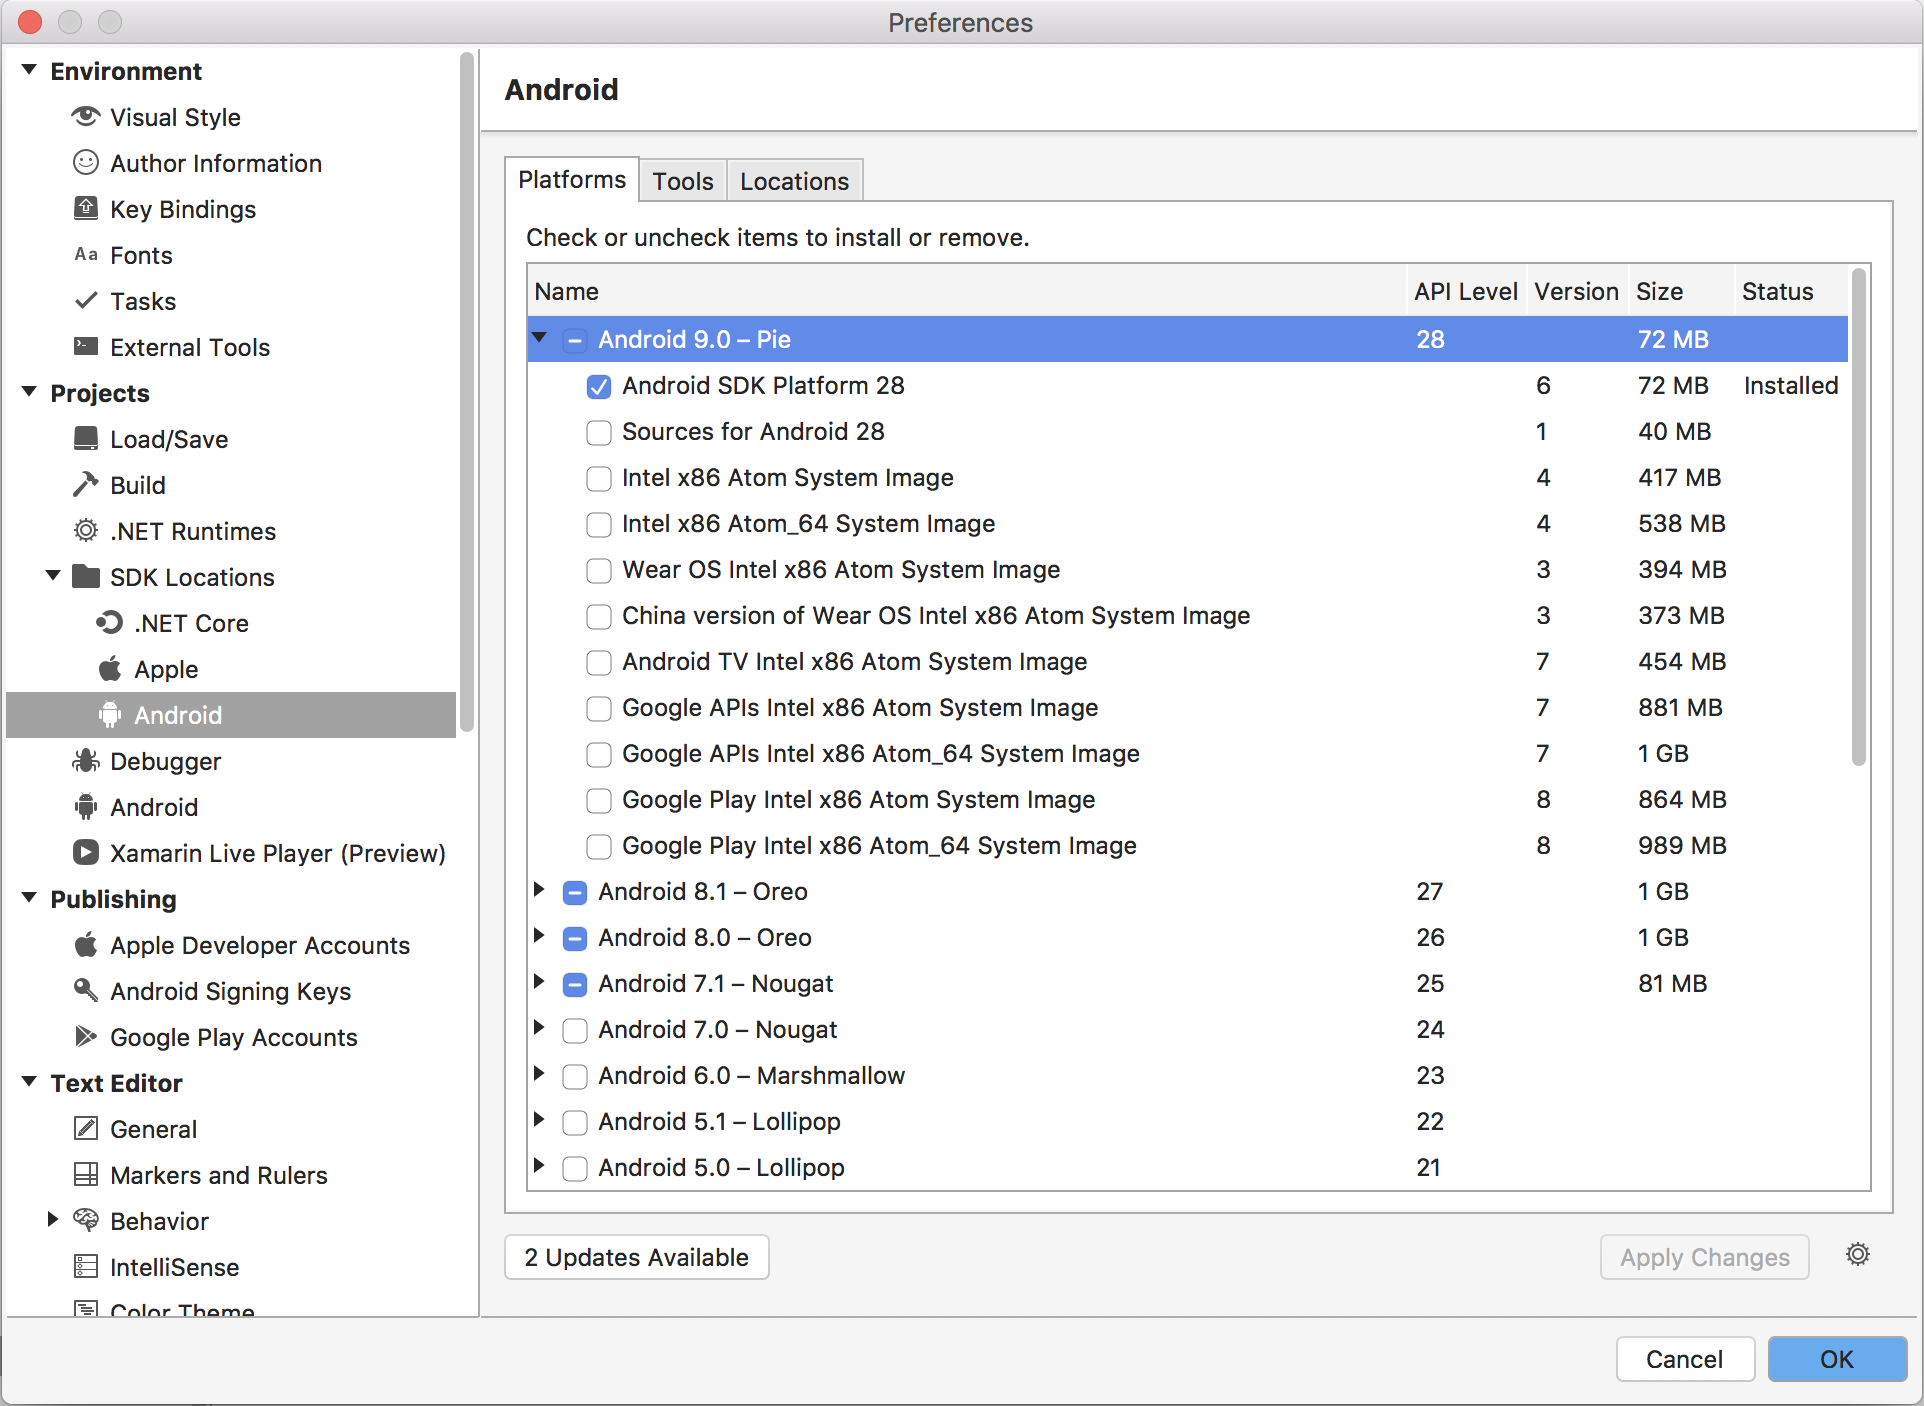
Task: Expand Android 5.0 – Lollipop
Action: 540,1166
